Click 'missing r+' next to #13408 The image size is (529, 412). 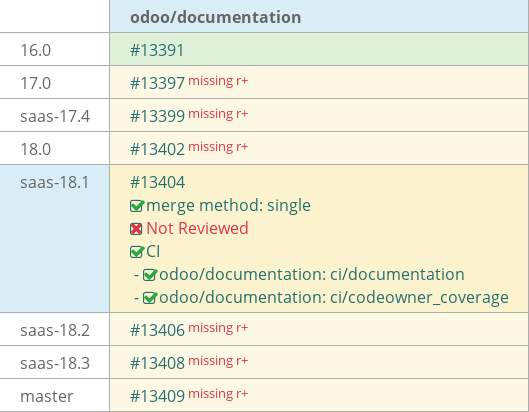pyautogui.click(x=218, y=361)
